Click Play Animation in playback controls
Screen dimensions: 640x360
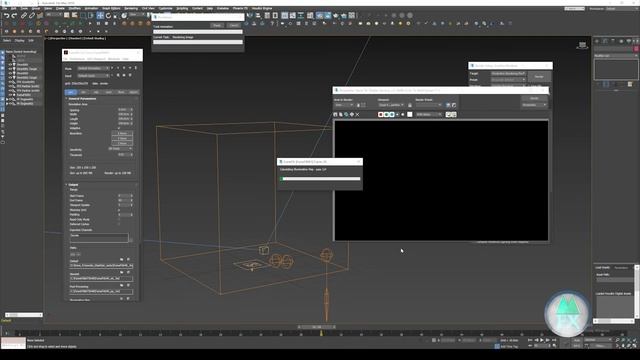click(x=542, y=340)
